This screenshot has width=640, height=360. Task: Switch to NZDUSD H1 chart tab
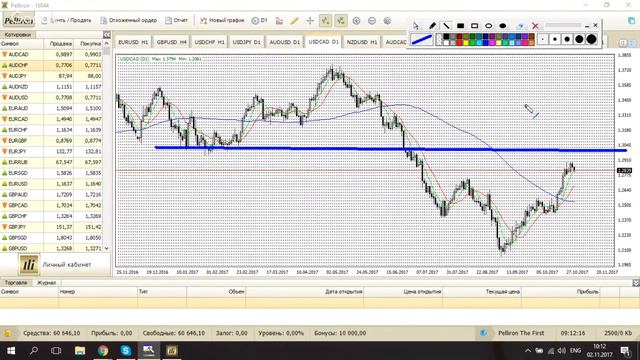click(362, 42)
